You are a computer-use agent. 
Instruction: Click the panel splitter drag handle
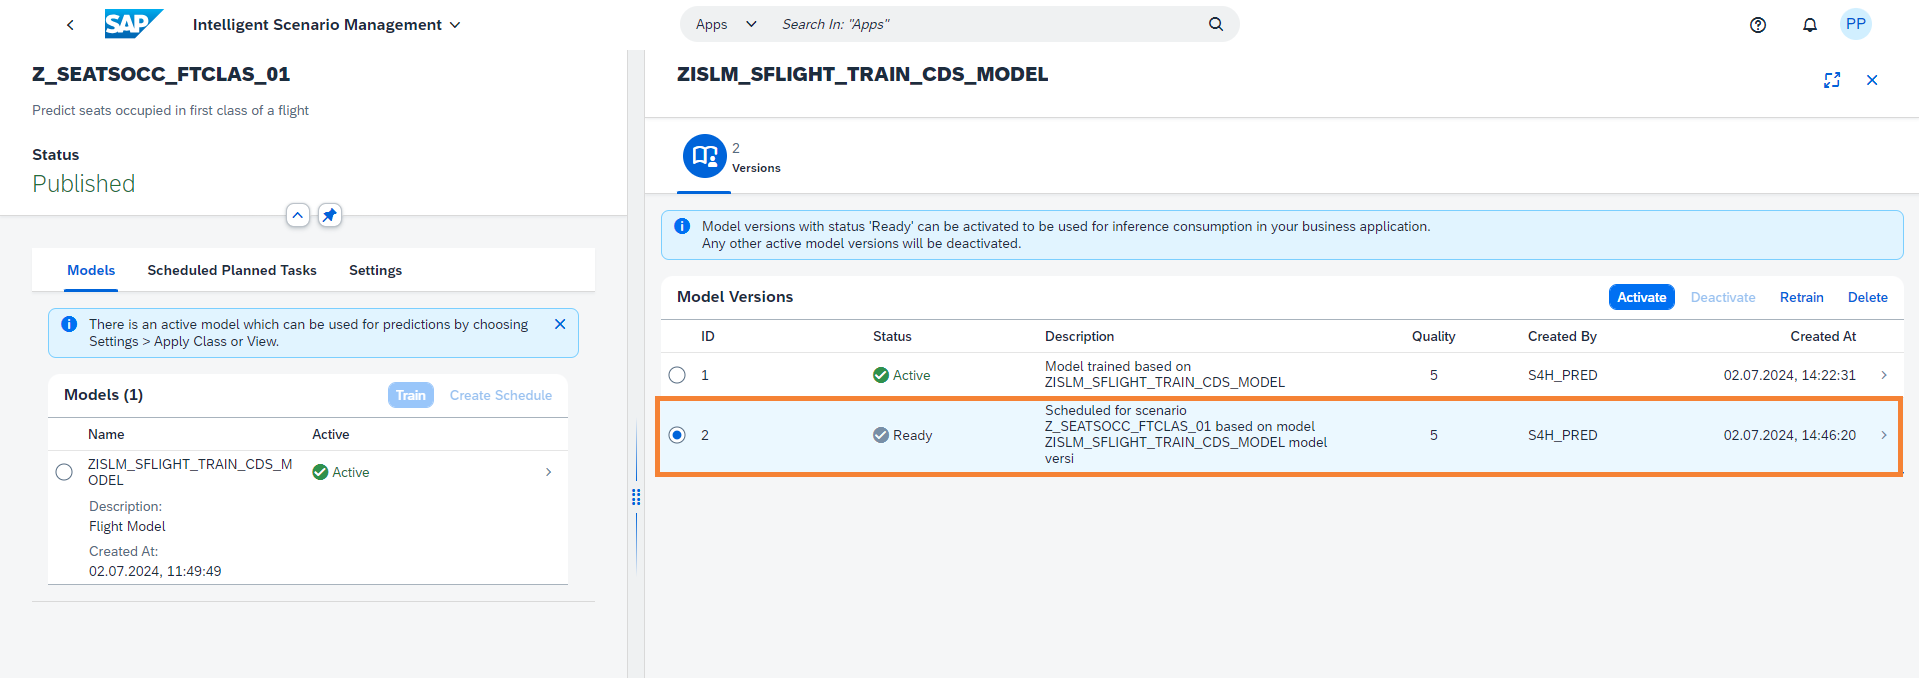(x=636, y=497)
